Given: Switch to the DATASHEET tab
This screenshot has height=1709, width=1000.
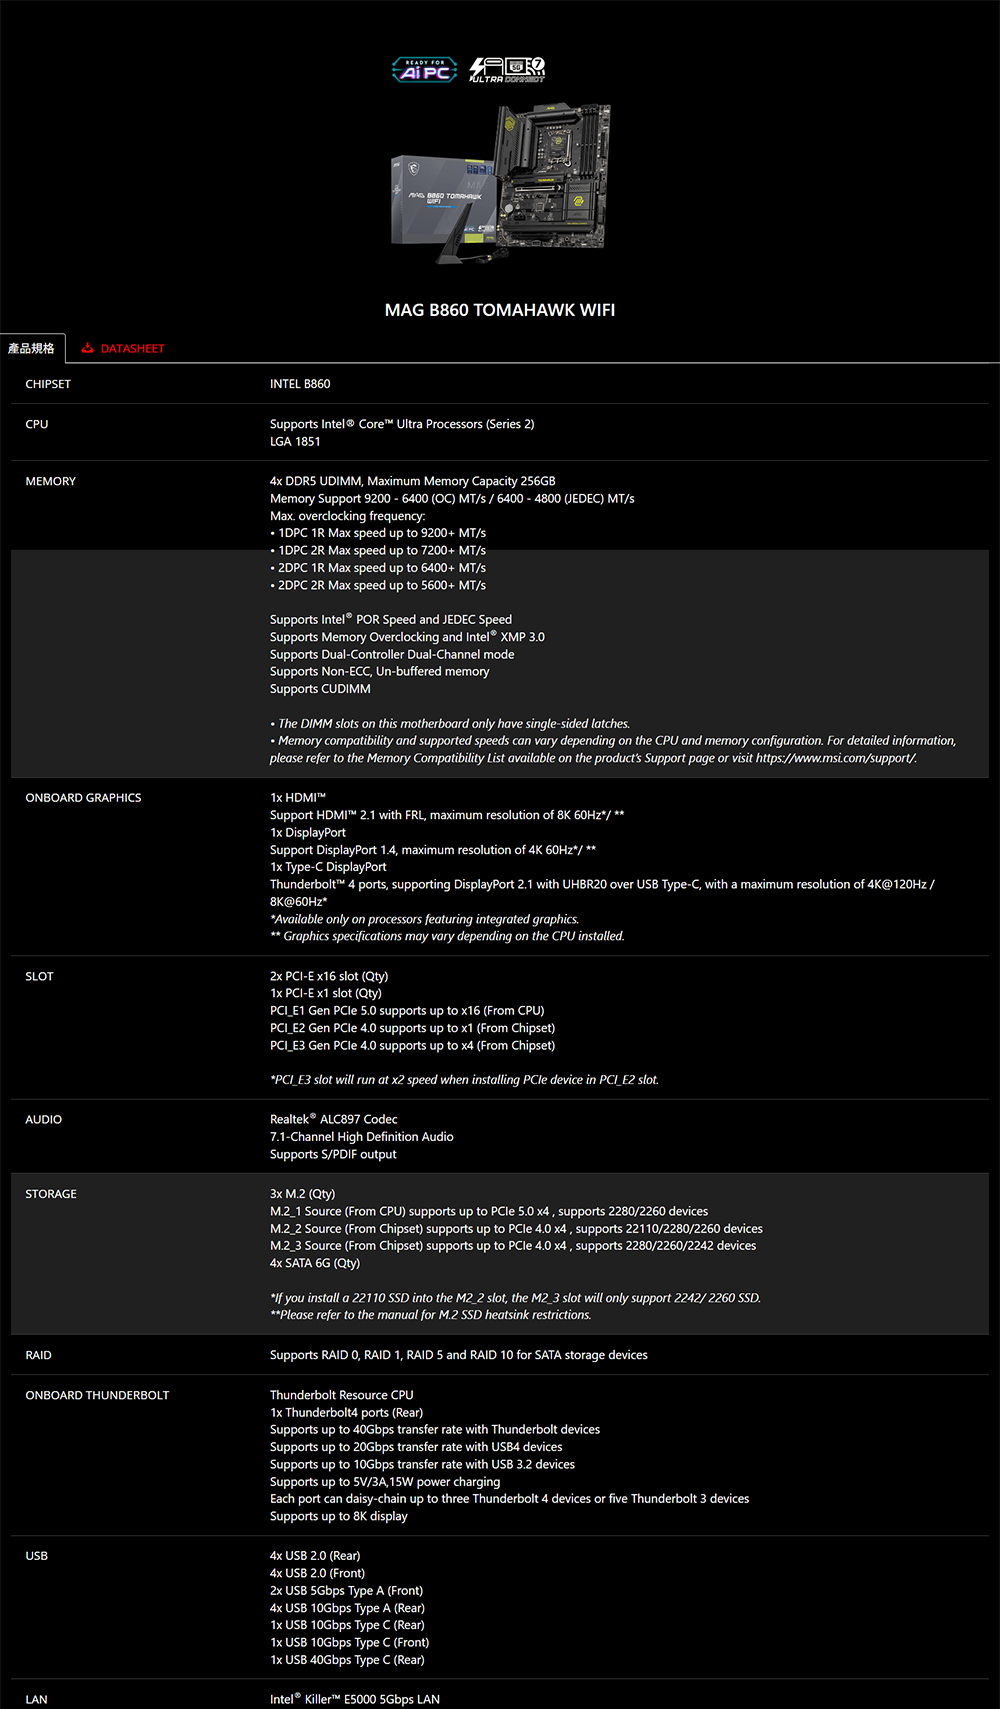Looking at the screenshot, I should point(132,348).
